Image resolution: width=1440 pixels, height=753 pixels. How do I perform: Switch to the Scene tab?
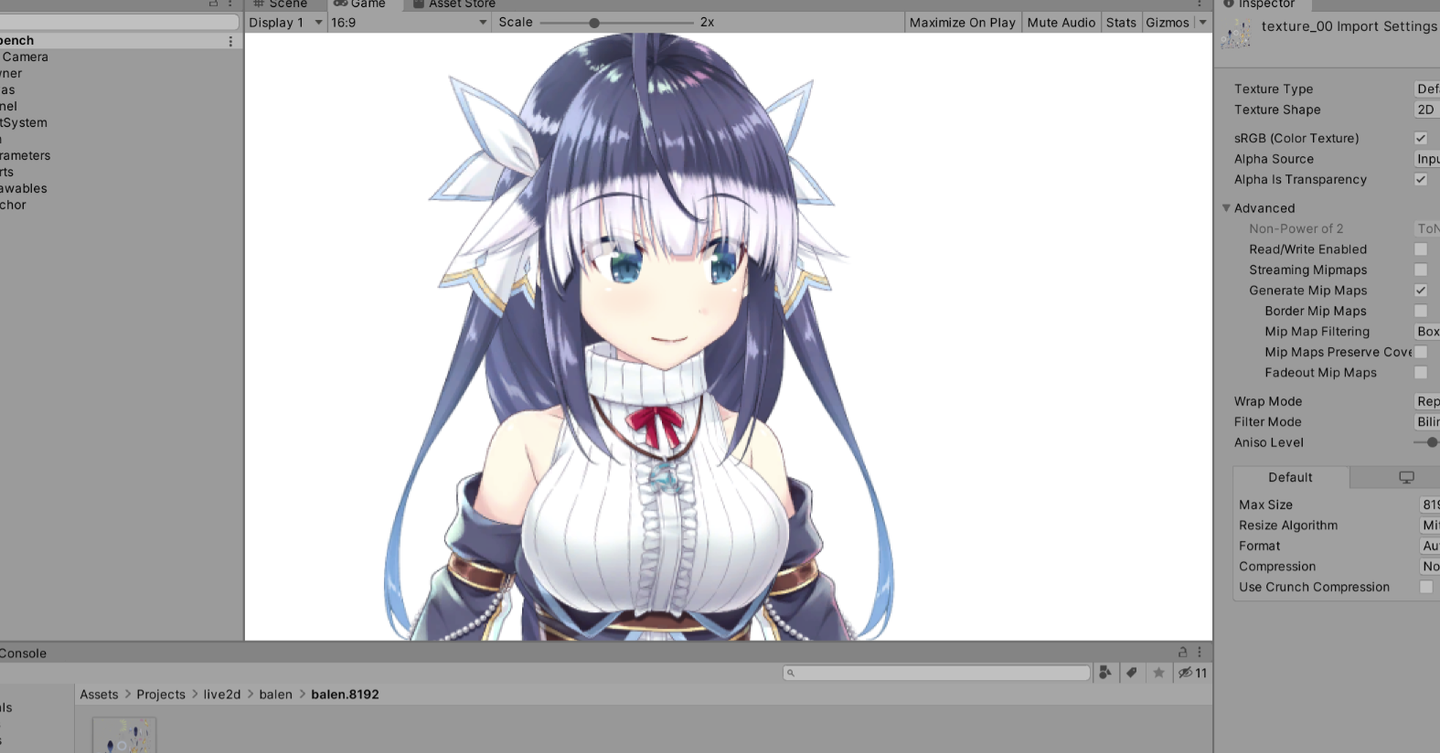pyautogui.click(x=279, y=4)
